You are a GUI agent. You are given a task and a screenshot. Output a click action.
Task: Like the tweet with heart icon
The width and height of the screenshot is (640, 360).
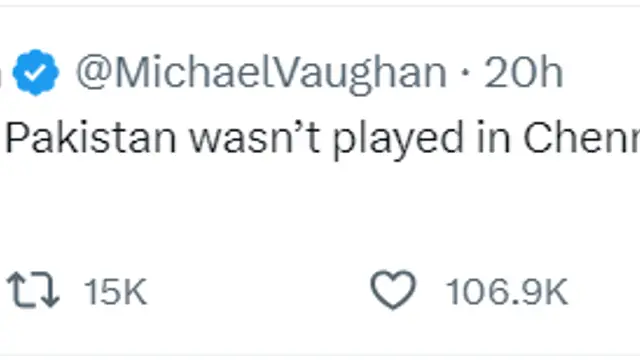[393, 290]
